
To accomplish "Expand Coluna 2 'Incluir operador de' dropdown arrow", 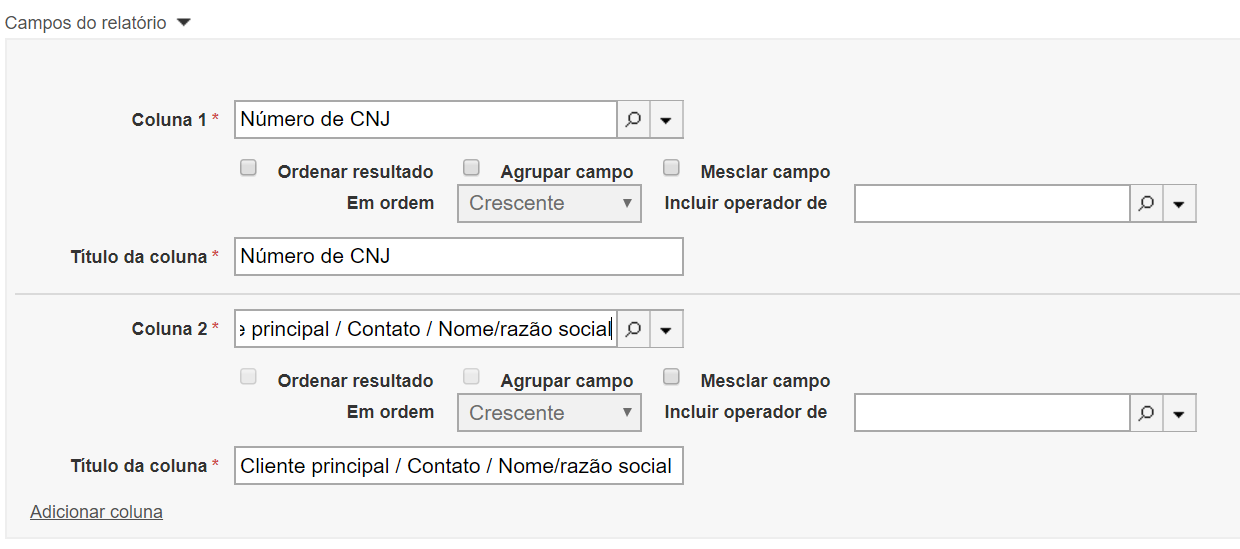I will [1179, 413].
